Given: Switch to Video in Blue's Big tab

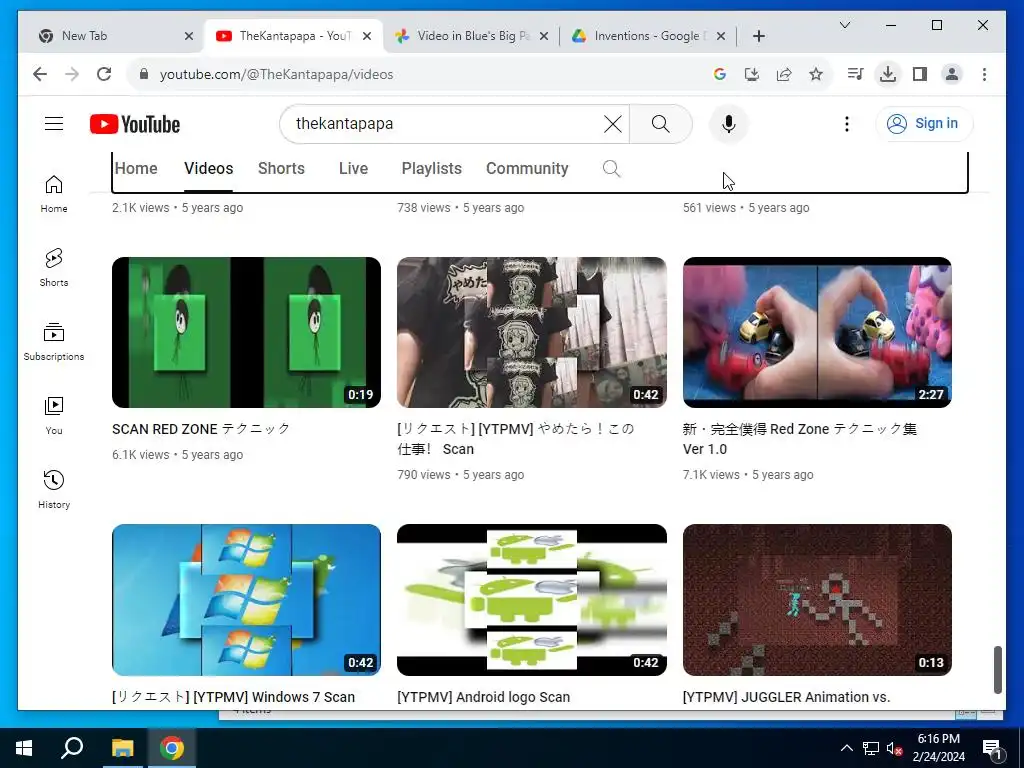Looking at the screenshot, I should pyautogui.click(x=473, y=36).
